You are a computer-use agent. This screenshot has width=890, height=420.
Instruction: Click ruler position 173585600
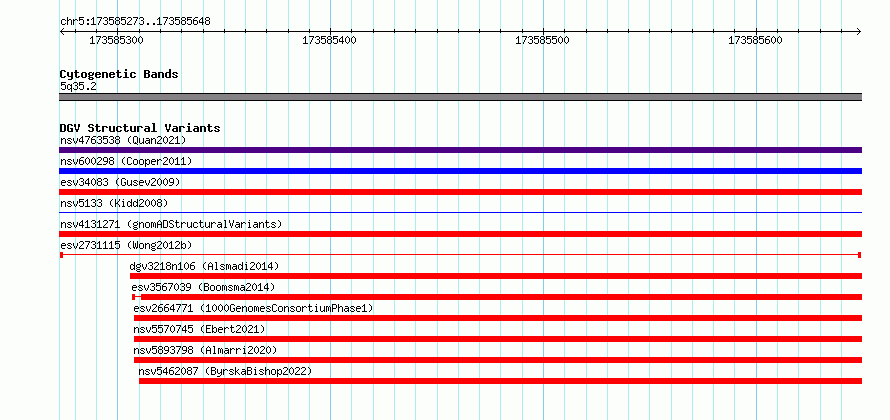click(755, 40)
